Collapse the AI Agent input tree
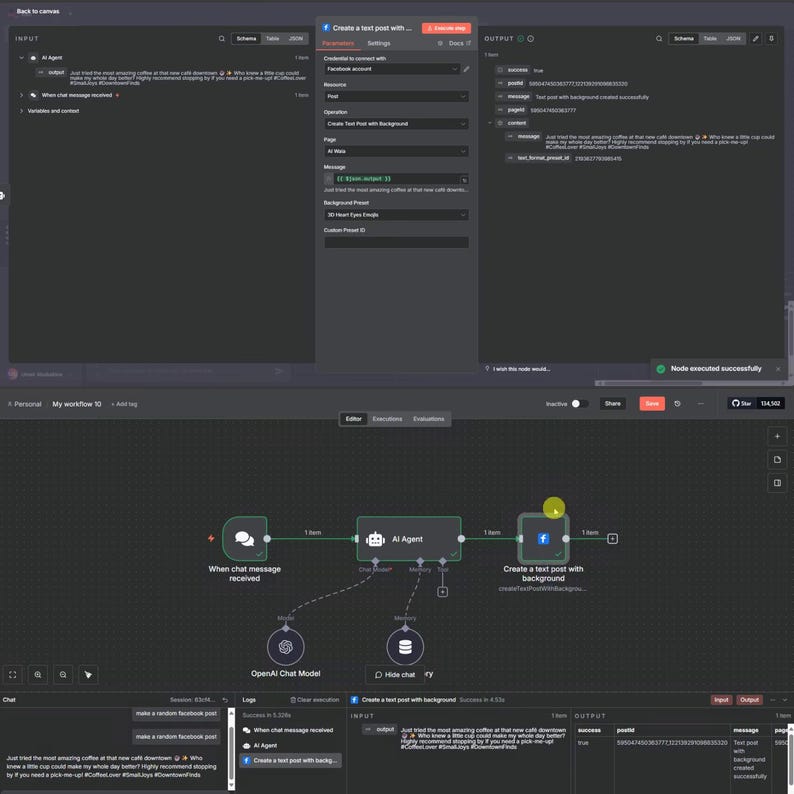This screenshot has width=794, height=794. click(21, 58)
